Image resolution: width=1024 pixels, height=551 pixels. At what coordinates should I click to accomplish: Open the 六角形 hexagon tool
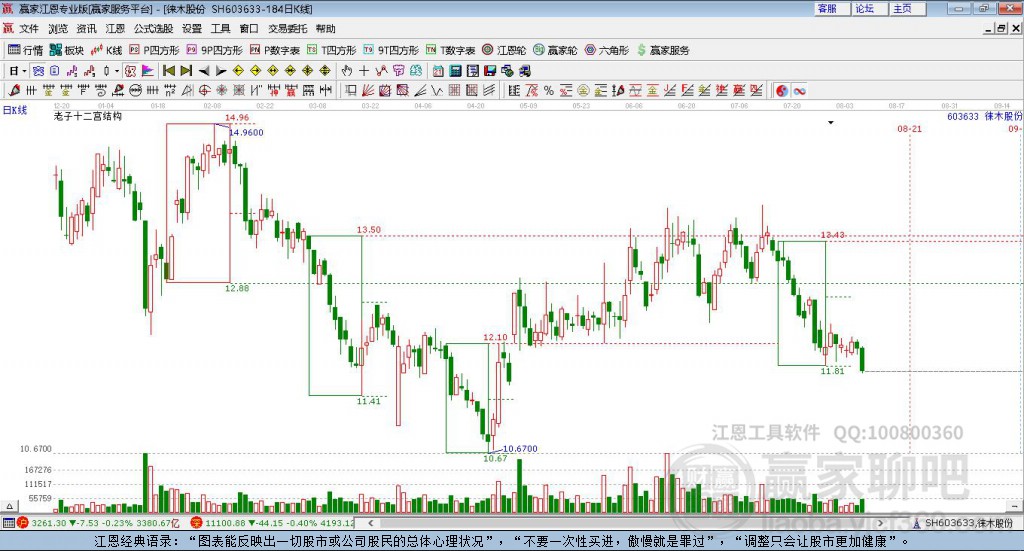tap(607, 50)
